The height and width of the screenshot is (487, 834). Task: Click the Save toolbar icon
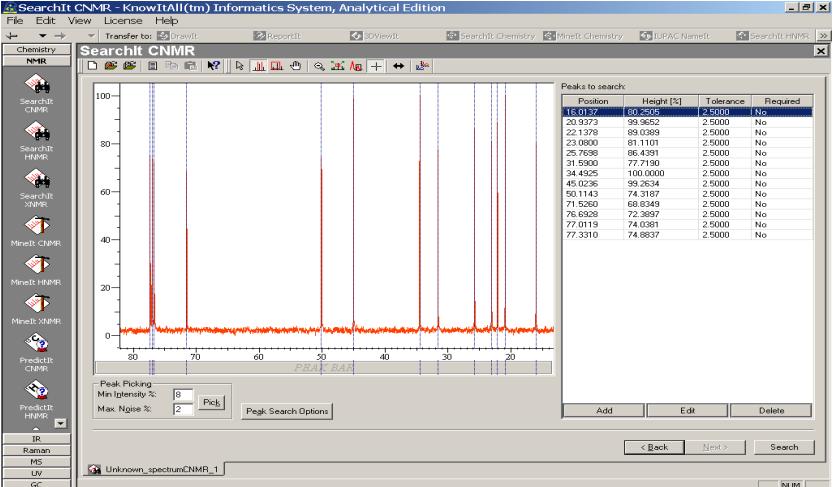coord(152,66)
